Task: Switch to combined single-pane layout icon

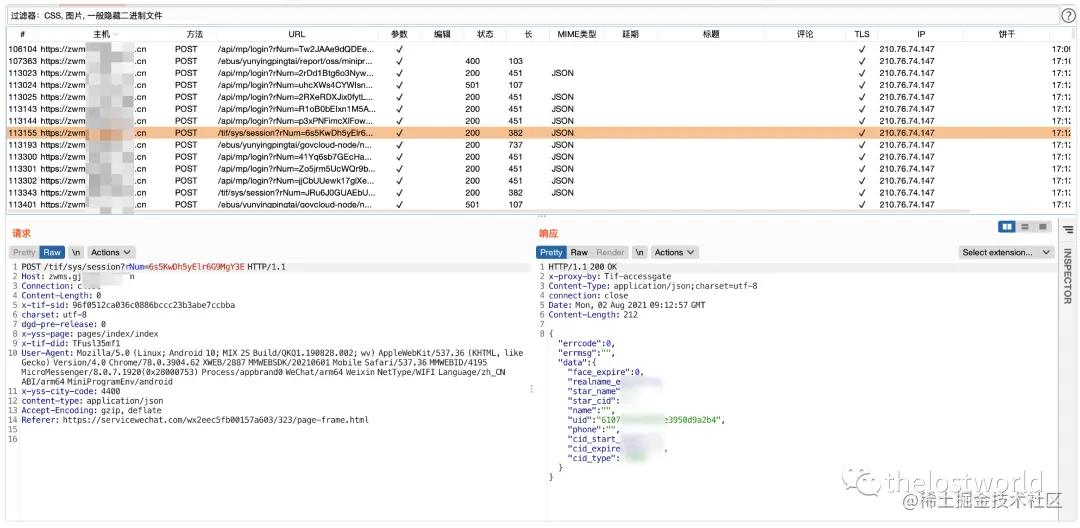Action: click(x=1043, y=226)
